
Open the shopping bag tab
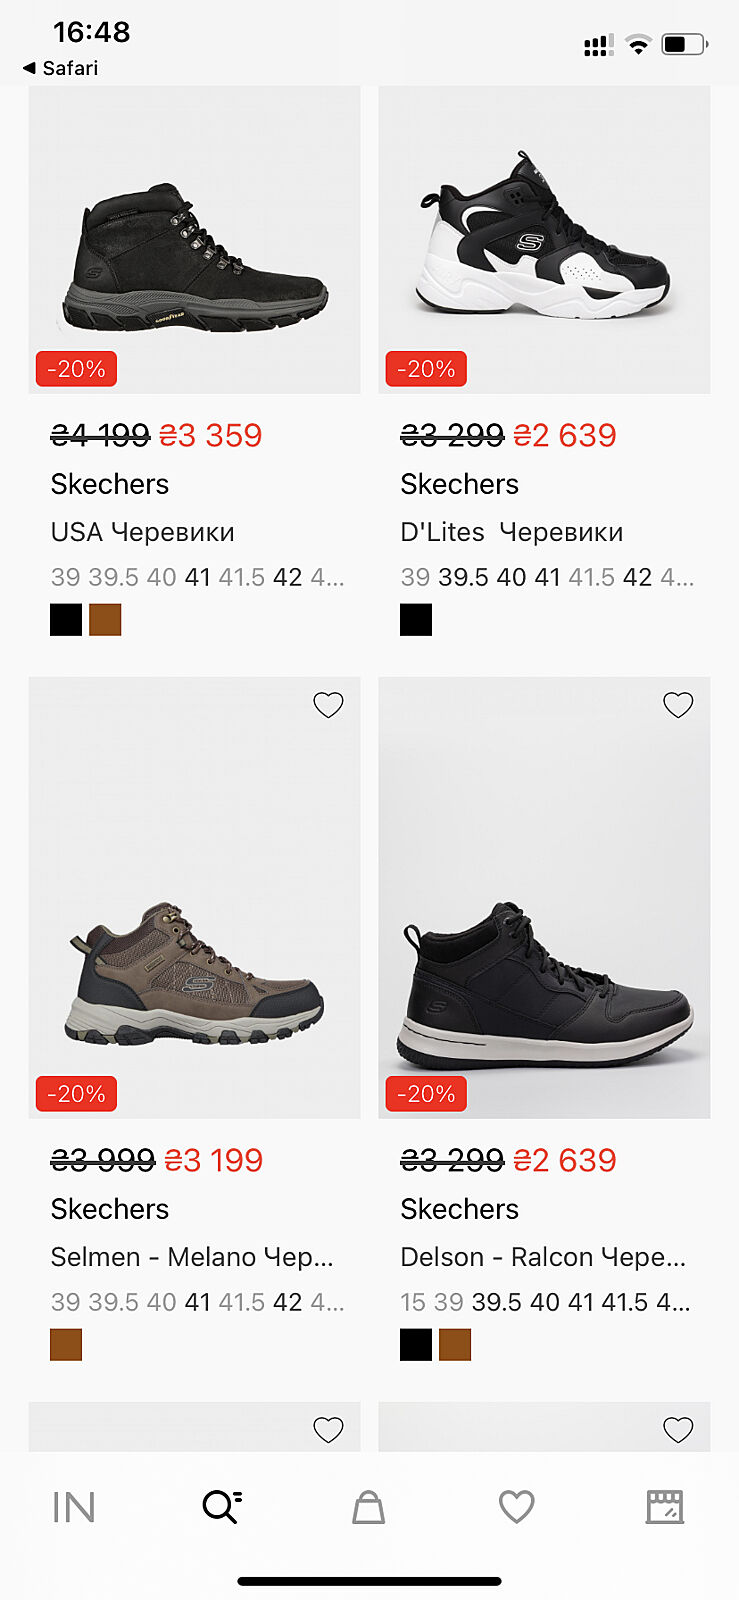(x=368, y=1507)
